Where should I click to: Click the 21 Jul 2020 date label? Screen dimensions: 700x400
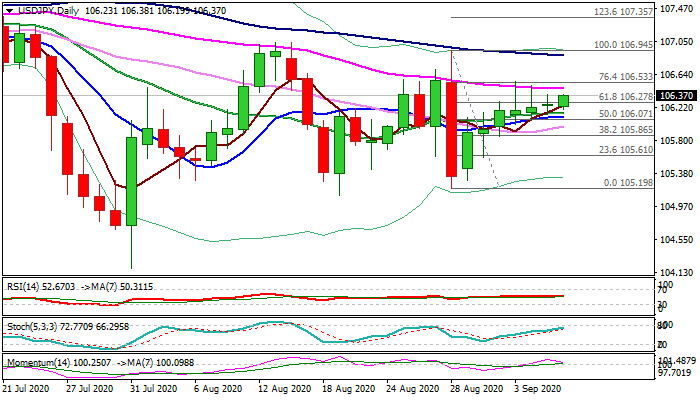[26, 389]
